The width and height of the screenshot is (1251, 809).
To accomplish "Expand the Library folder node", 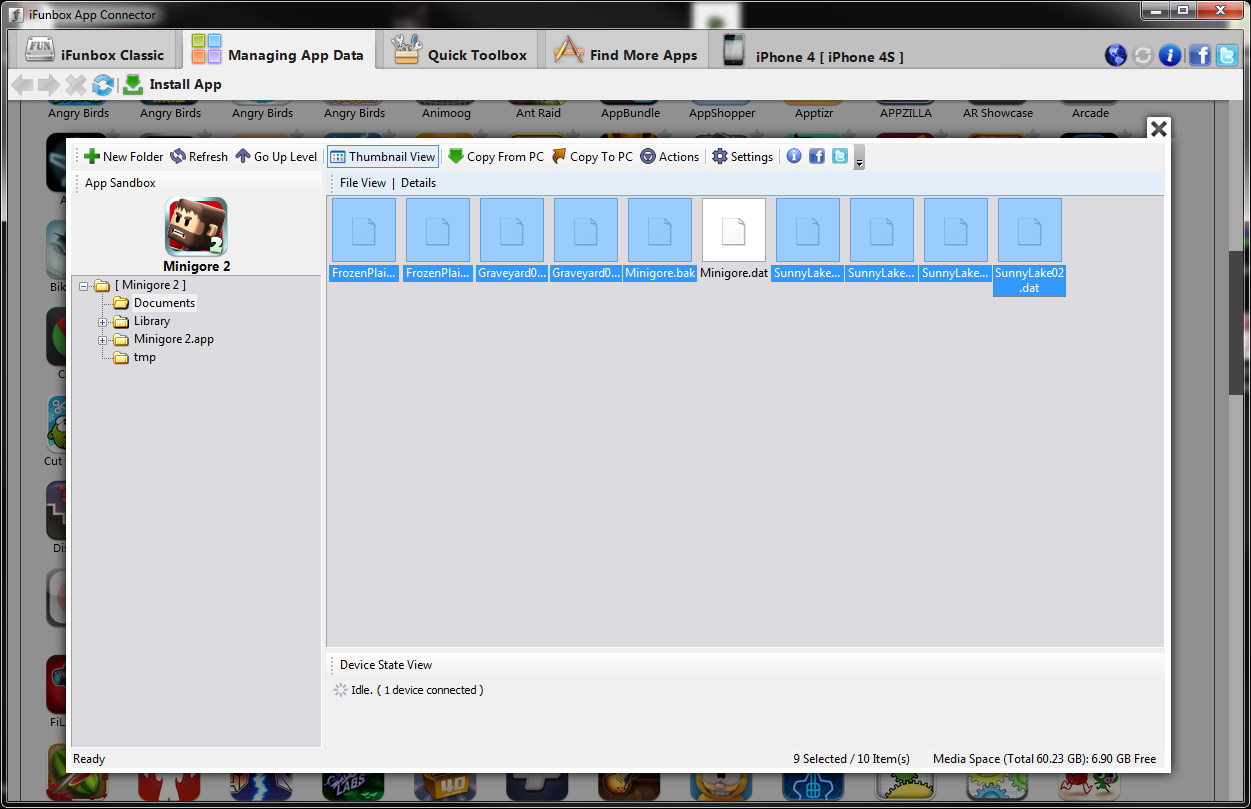I will (x=102, y=322).
